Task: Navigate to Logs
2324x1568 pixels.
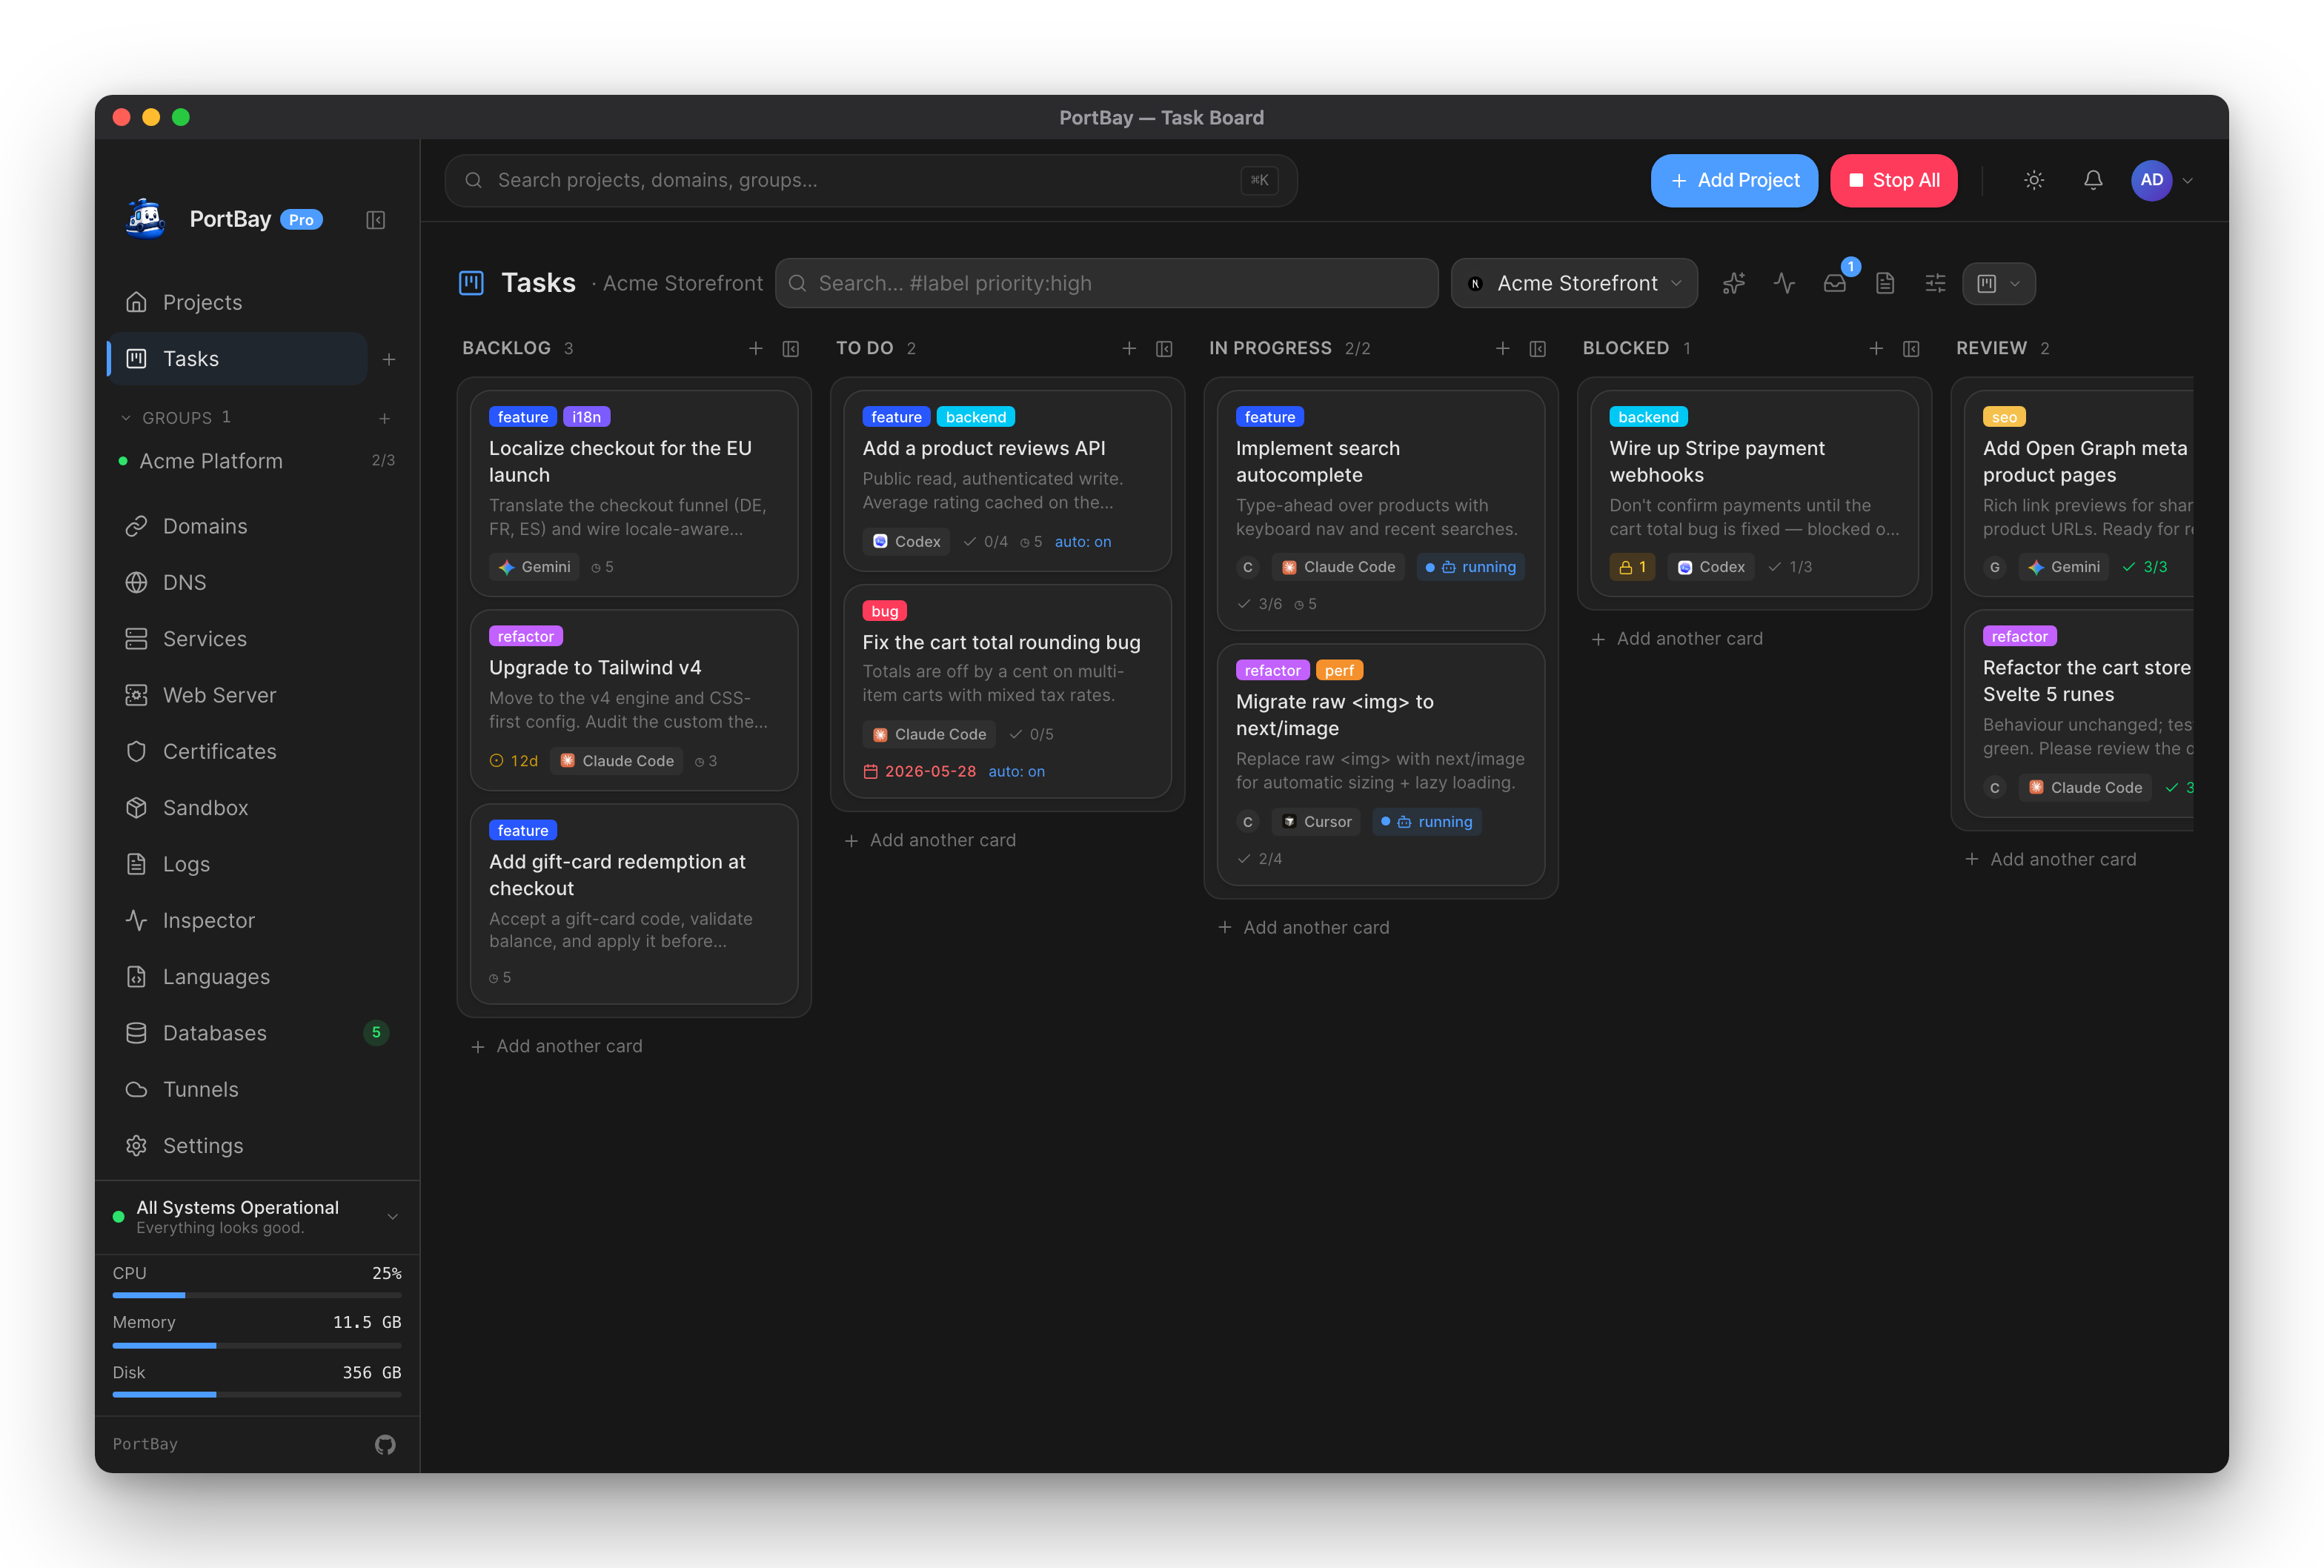Action: pos(237,864)
